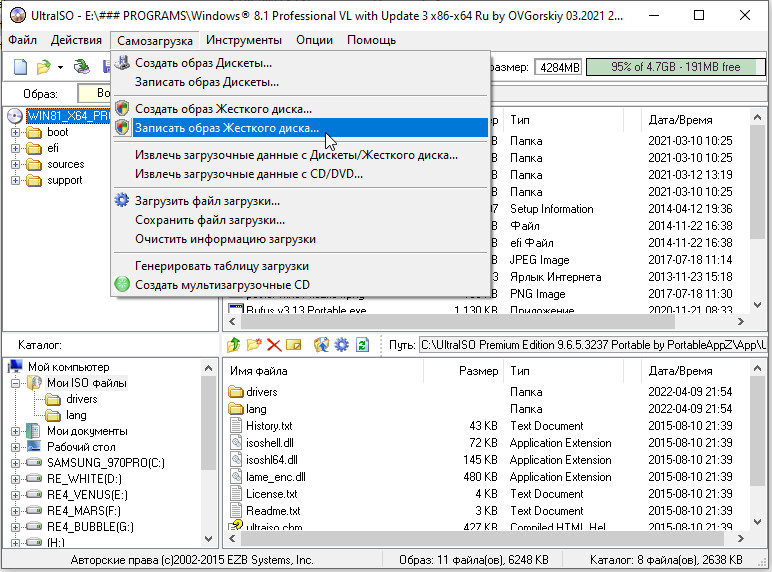Click the History.txt file icon

236,425
